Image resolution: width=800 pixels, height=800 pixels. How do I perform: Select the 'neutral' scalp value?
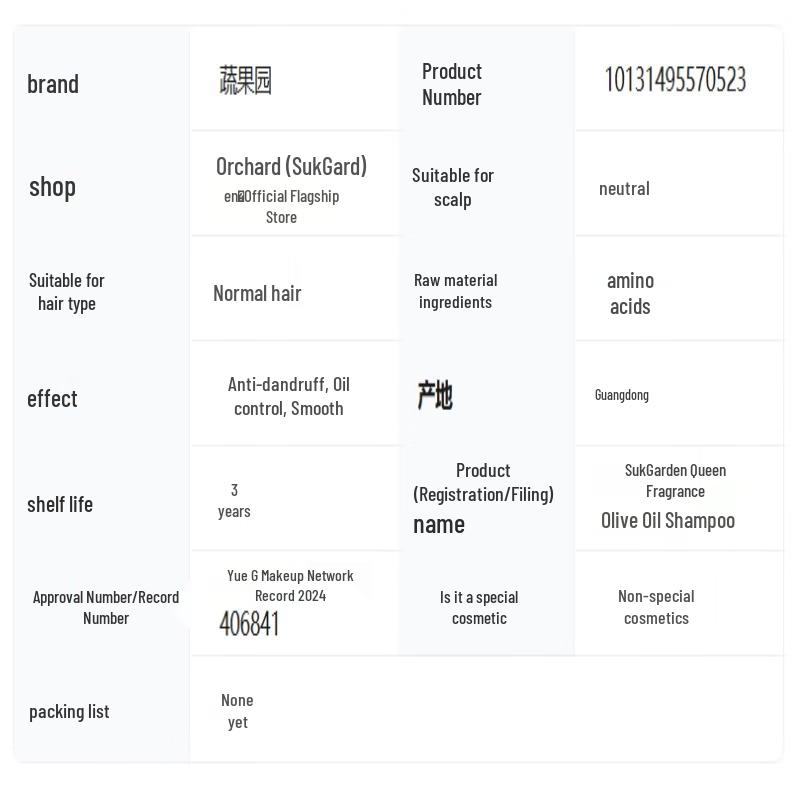coord(624,188)
